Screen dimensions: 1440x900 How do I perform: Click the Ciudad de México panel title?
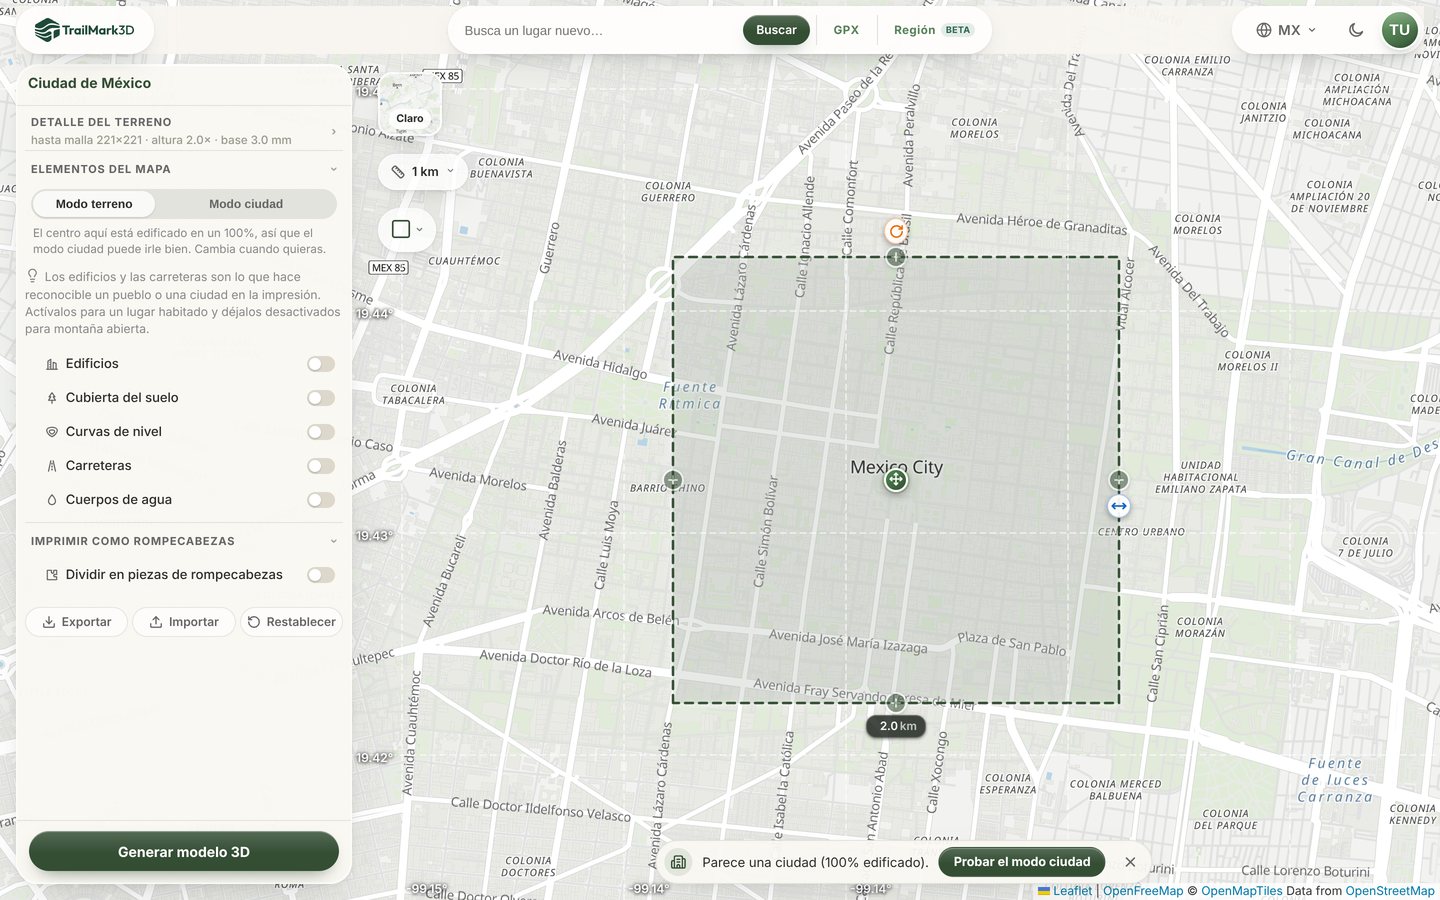(89, 83)
